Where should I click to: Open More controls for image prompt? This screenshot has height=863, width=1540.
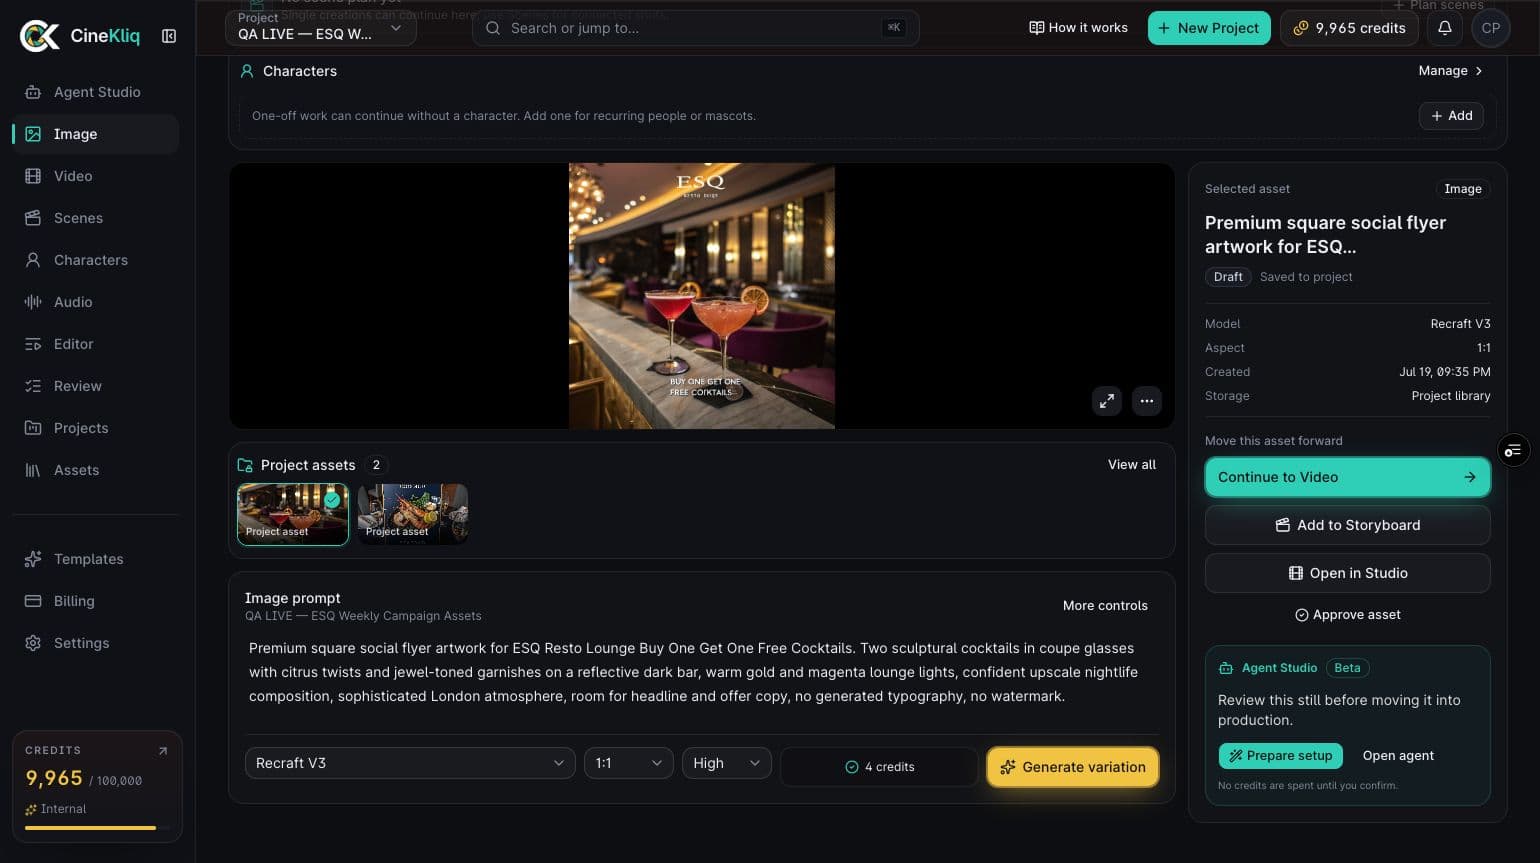pos(1105,606)
